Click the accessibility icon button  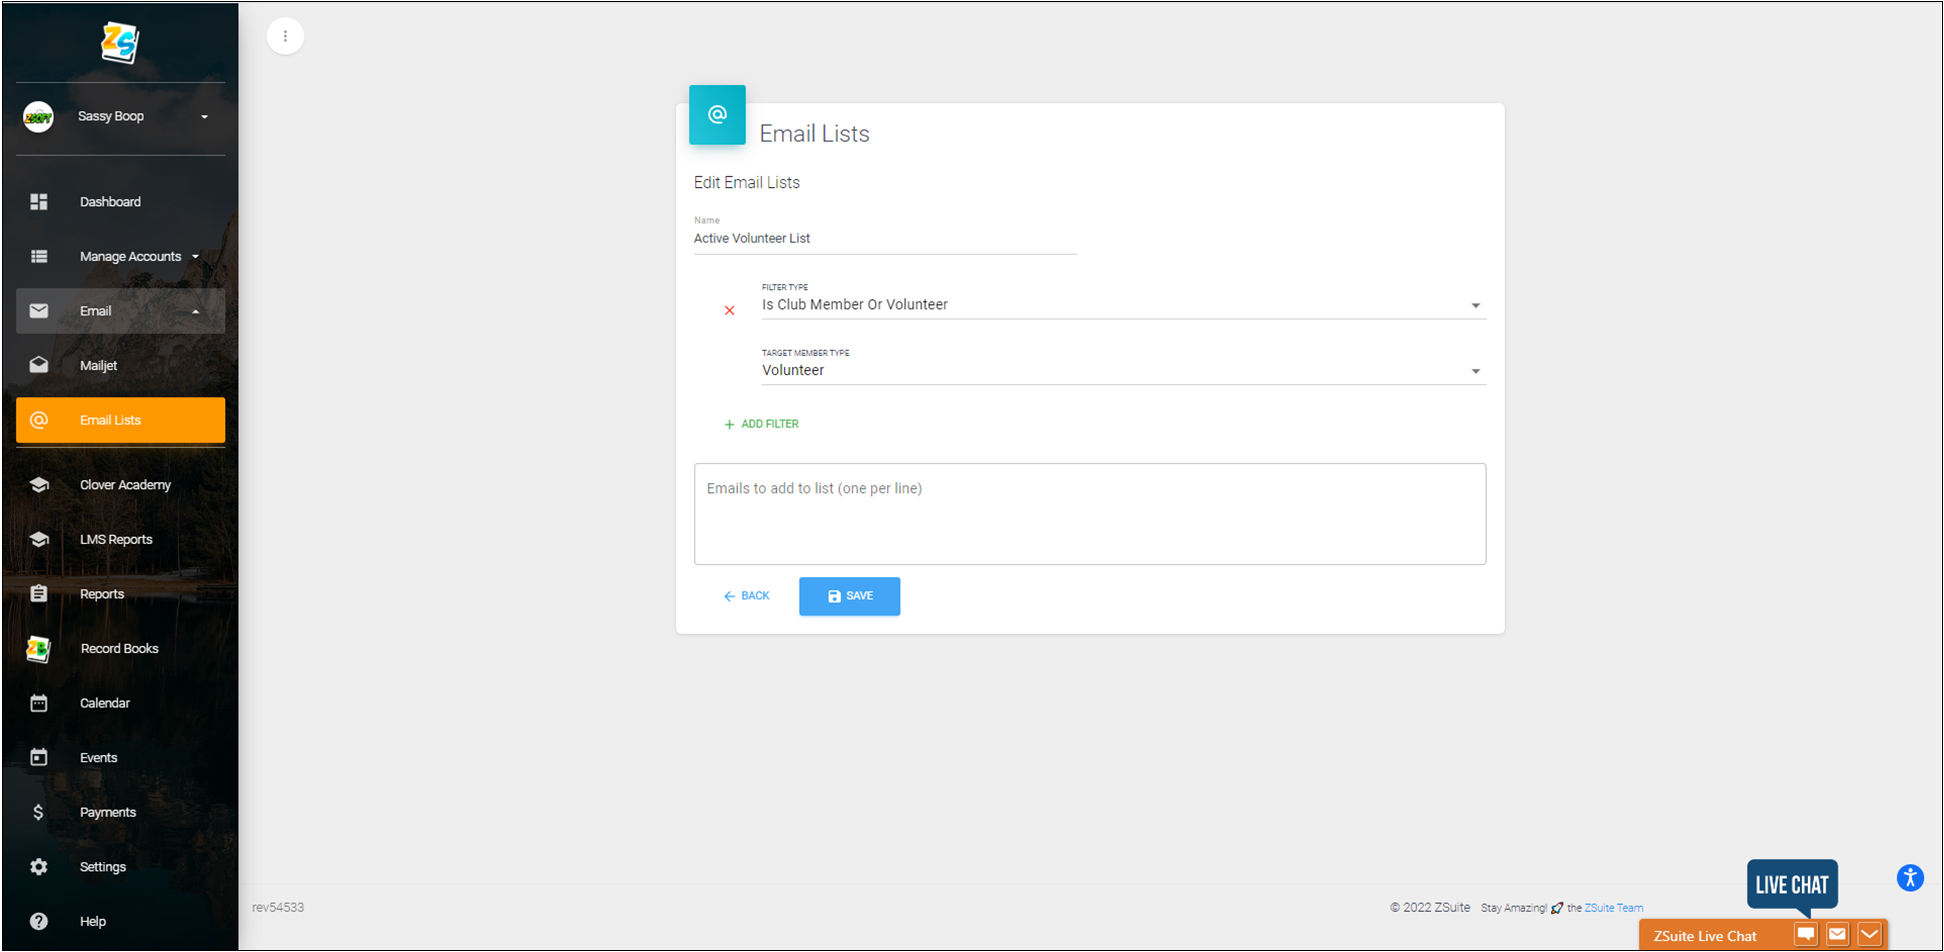coord(1909,878)
